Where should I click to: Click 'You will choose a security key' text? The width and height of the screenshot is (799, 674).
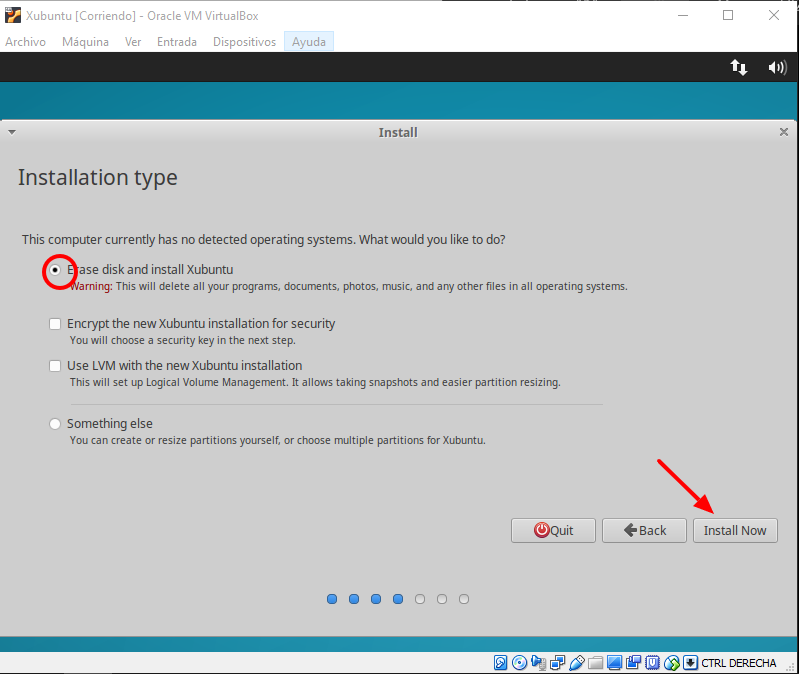point(182,340)
